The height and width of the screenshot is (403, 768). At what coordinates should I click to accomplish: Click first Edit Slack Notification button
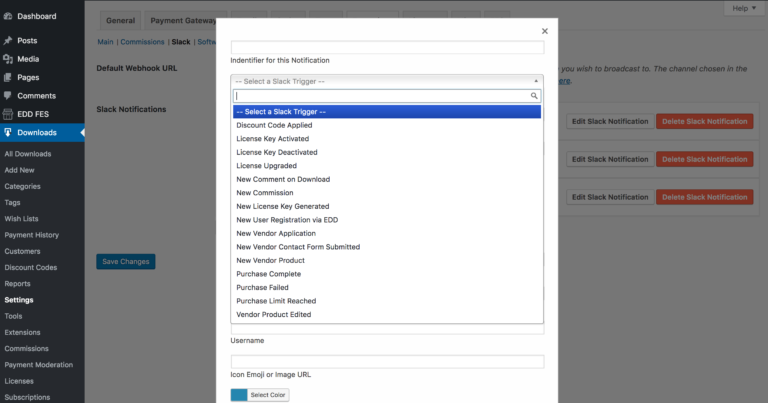pyautogui.click(x=610, y=121)
